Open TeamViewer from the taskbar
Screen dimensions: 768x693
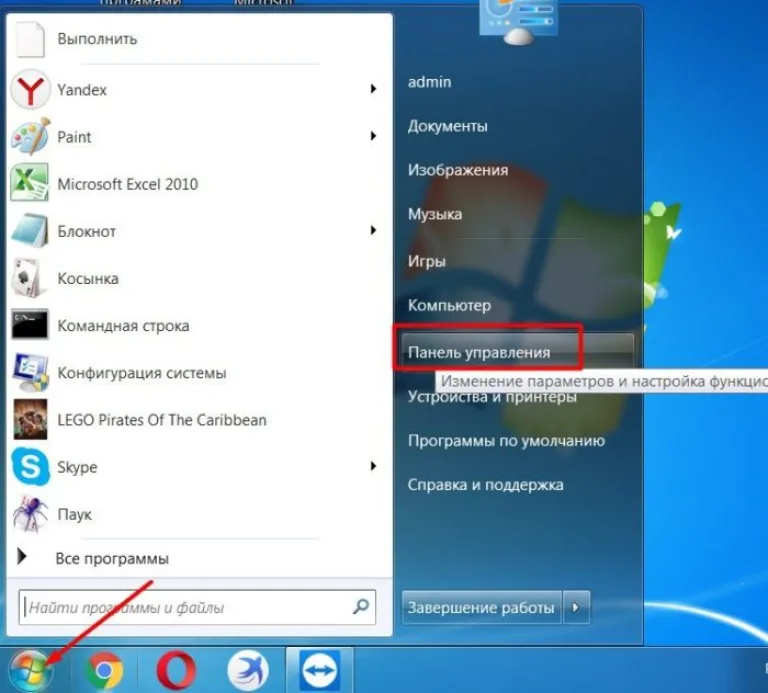click(320, 670)
